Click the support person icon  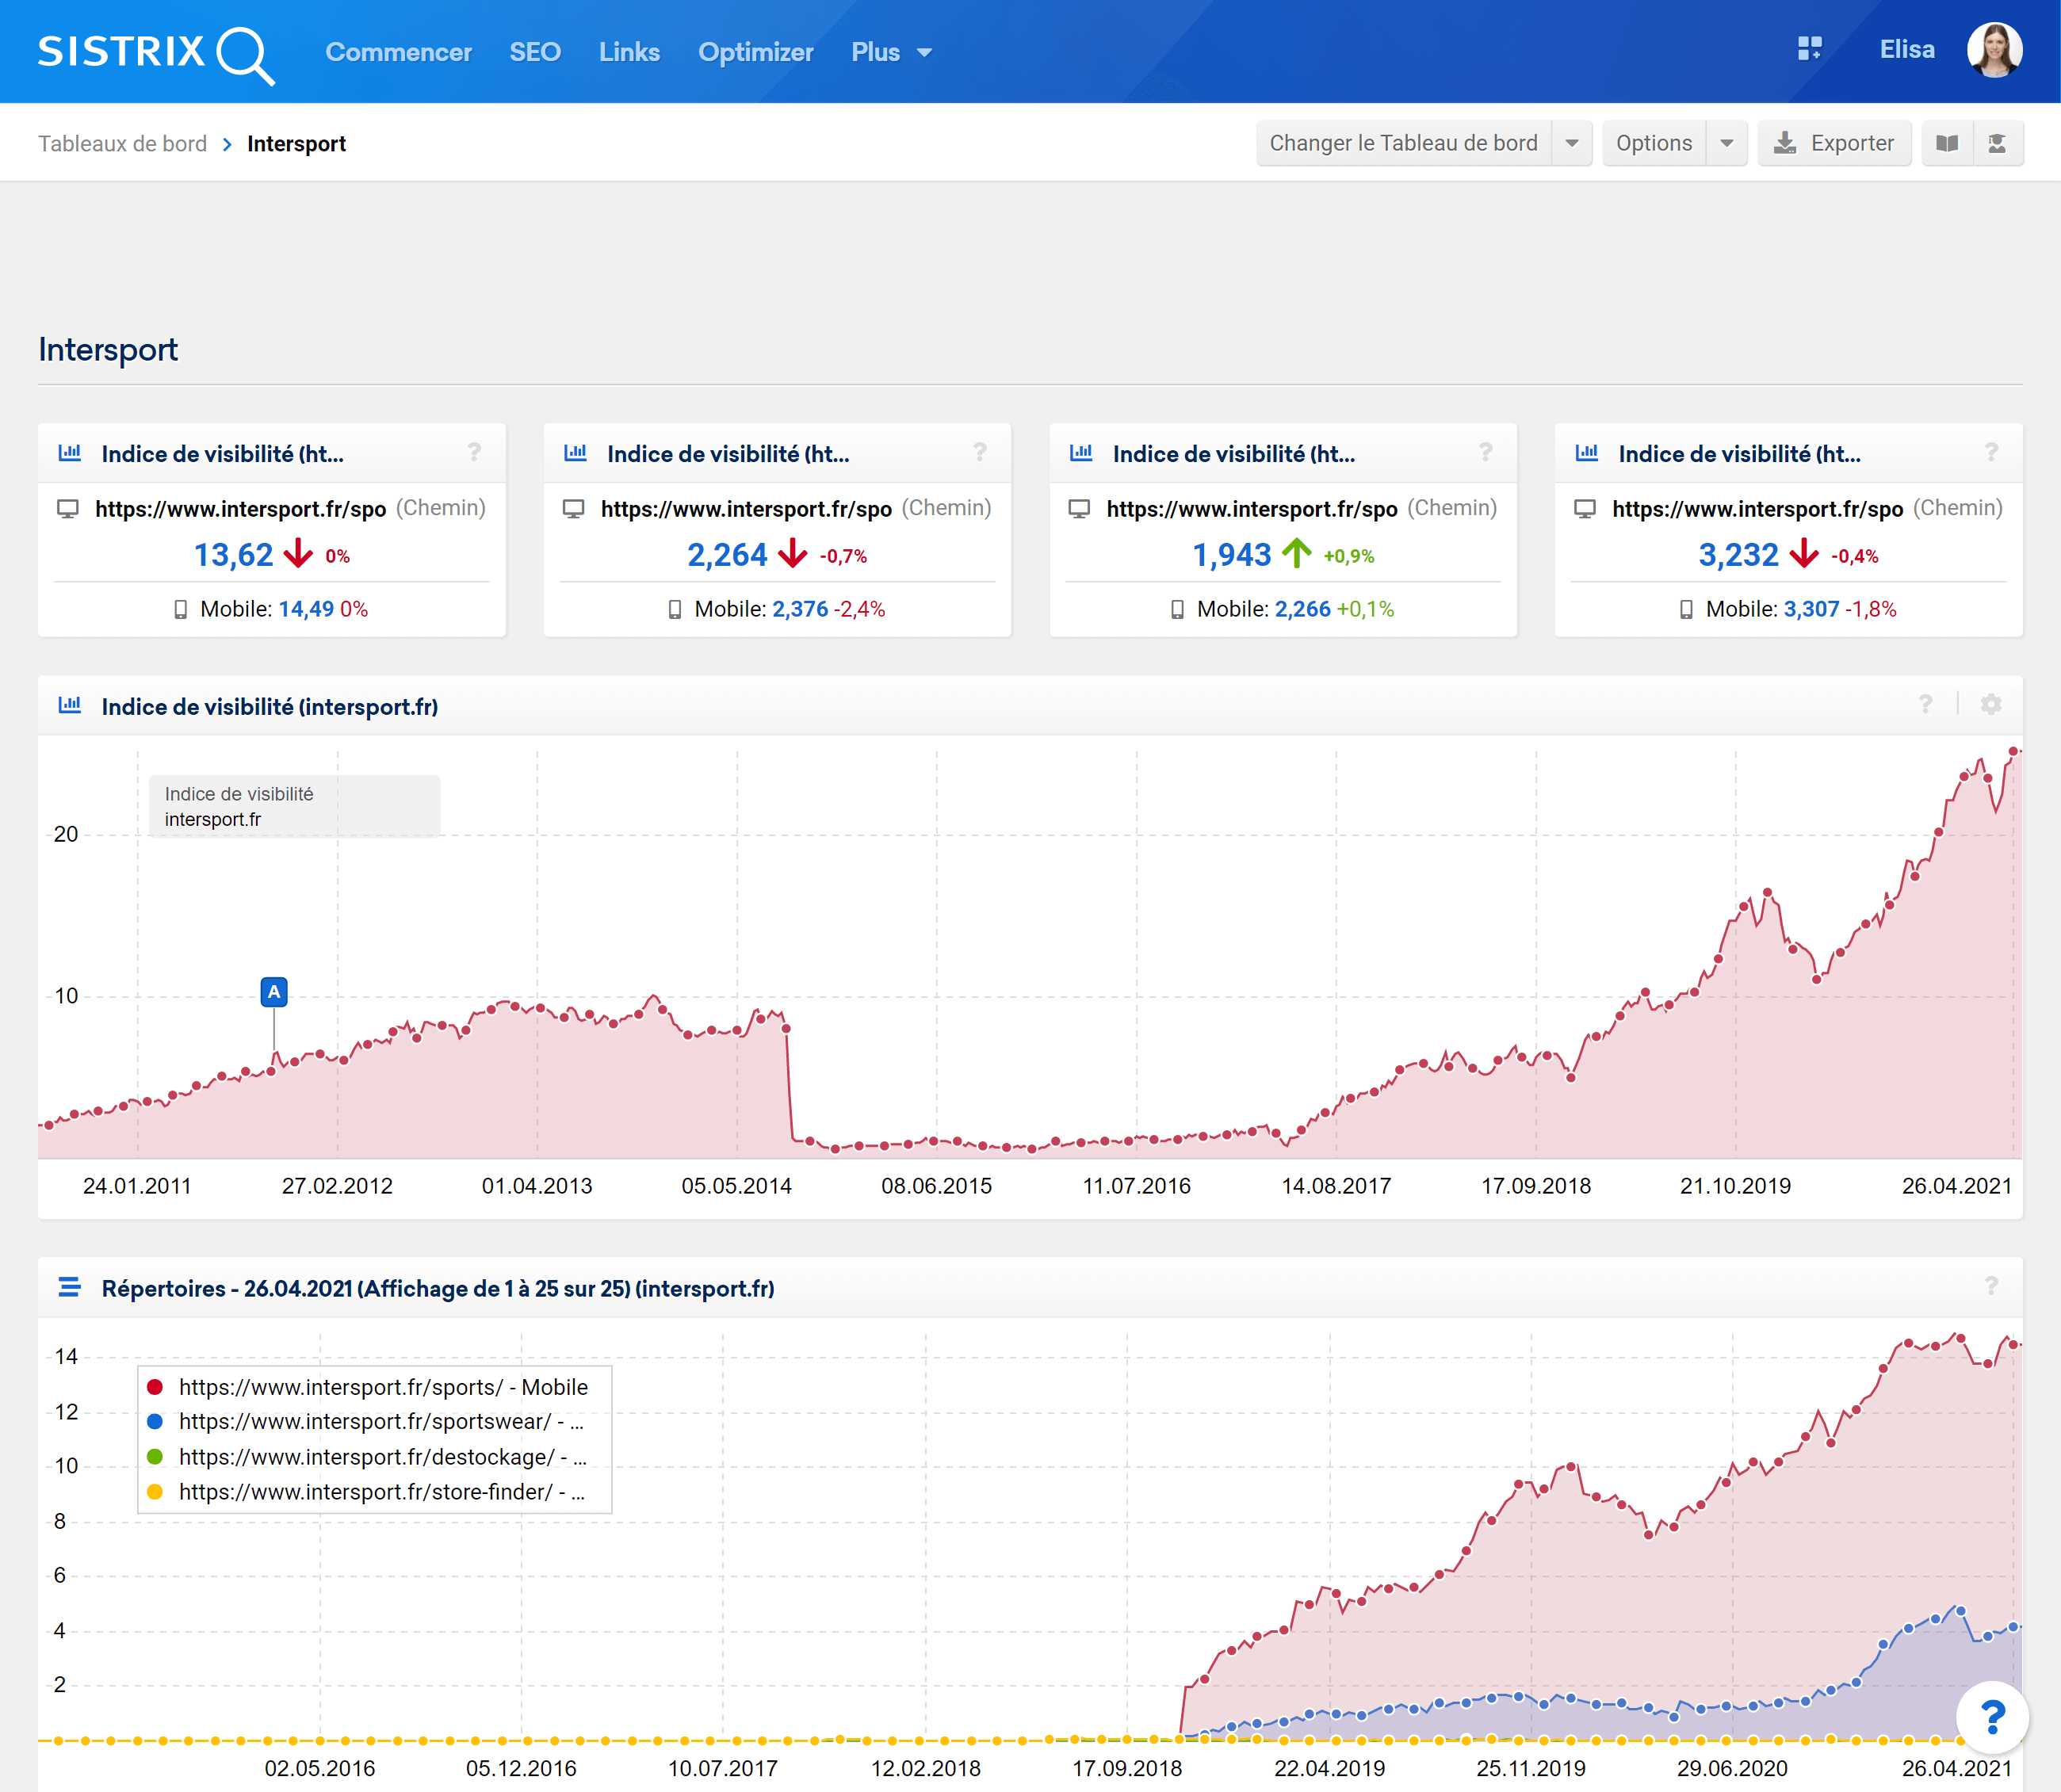point(1998,143)
